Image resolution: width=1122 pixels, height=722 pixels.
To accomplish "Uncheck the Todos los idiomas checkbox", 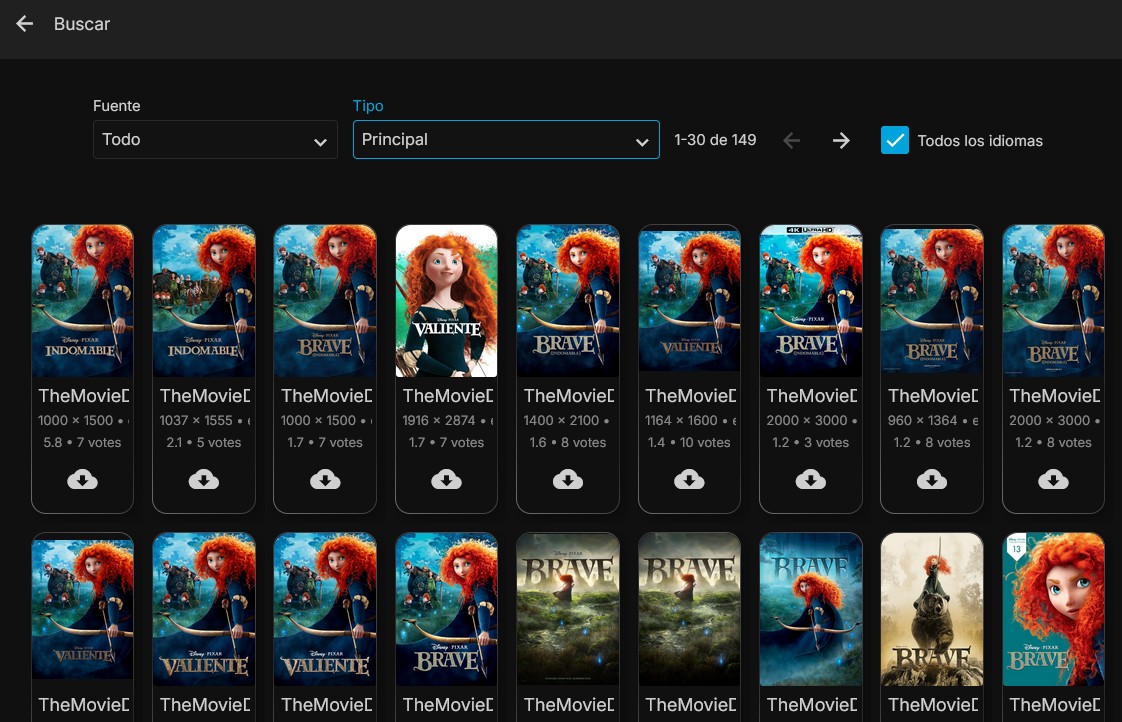I will point(894,140).
